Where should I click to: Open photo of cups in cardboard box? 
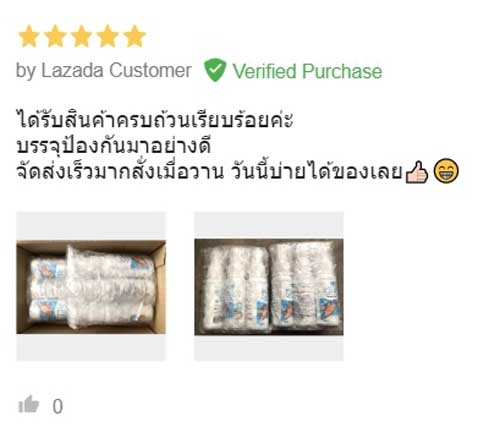(x=91, y=287)
